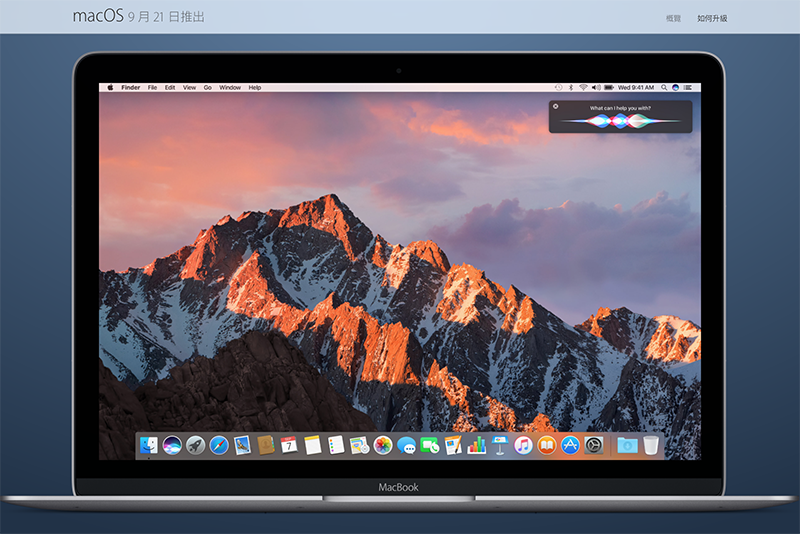Viewport: 800px width, 534px height.
Task: Launch Siri from the dock
Action: [x=172, y=445]
